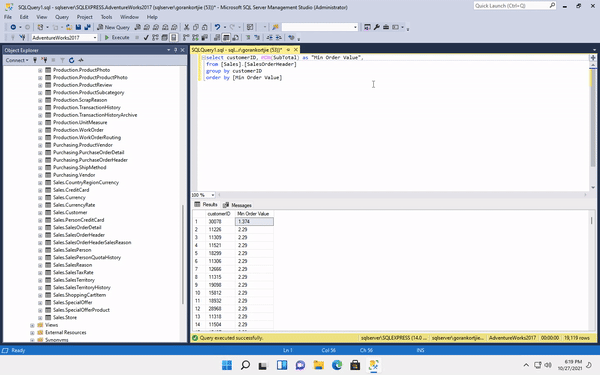The height and width of the screenshot is (375, 600).
Task: Click the Filter icon in Object Explorer
Action: [x=62, y=60]
